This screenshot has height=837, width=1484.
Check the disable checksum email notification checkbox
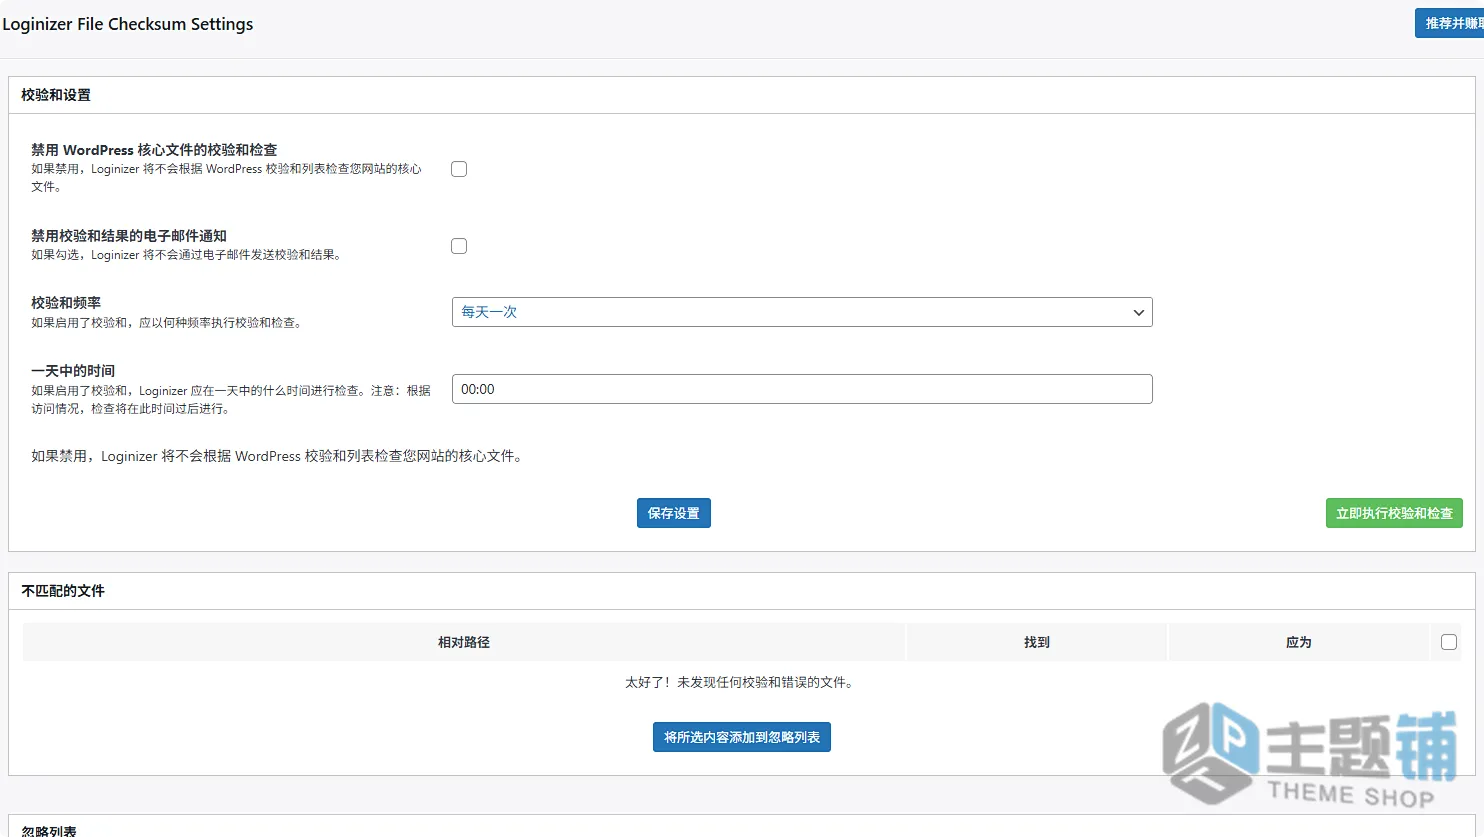459,246
